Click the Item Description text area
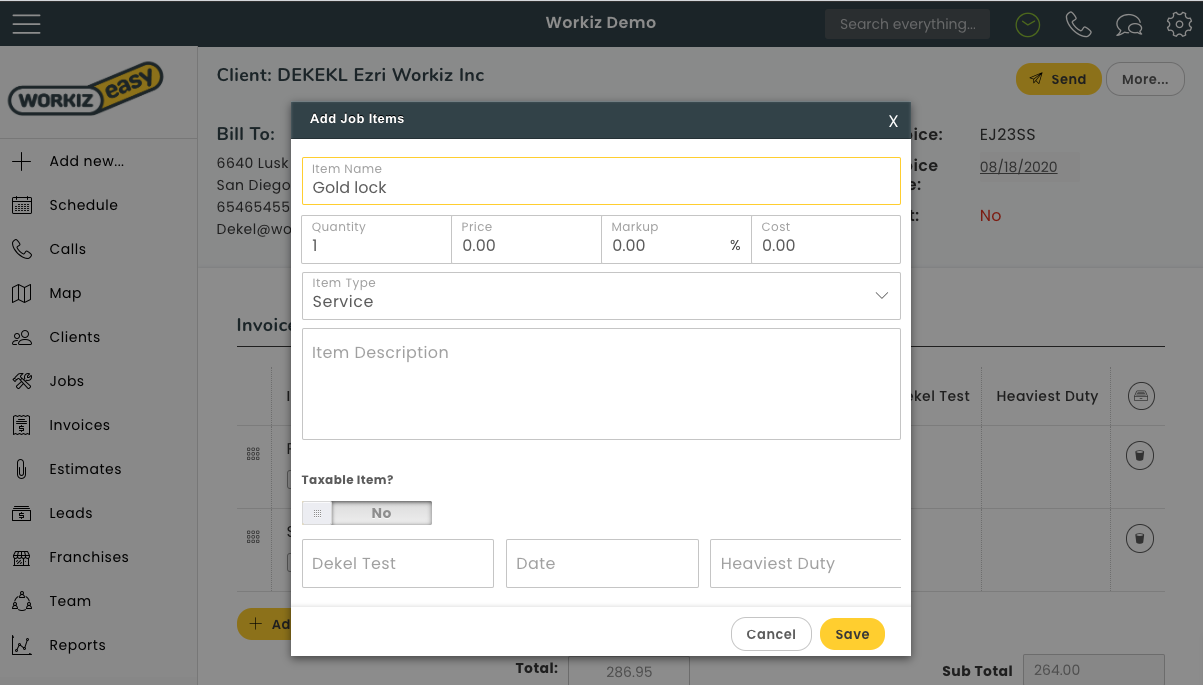 601,384
